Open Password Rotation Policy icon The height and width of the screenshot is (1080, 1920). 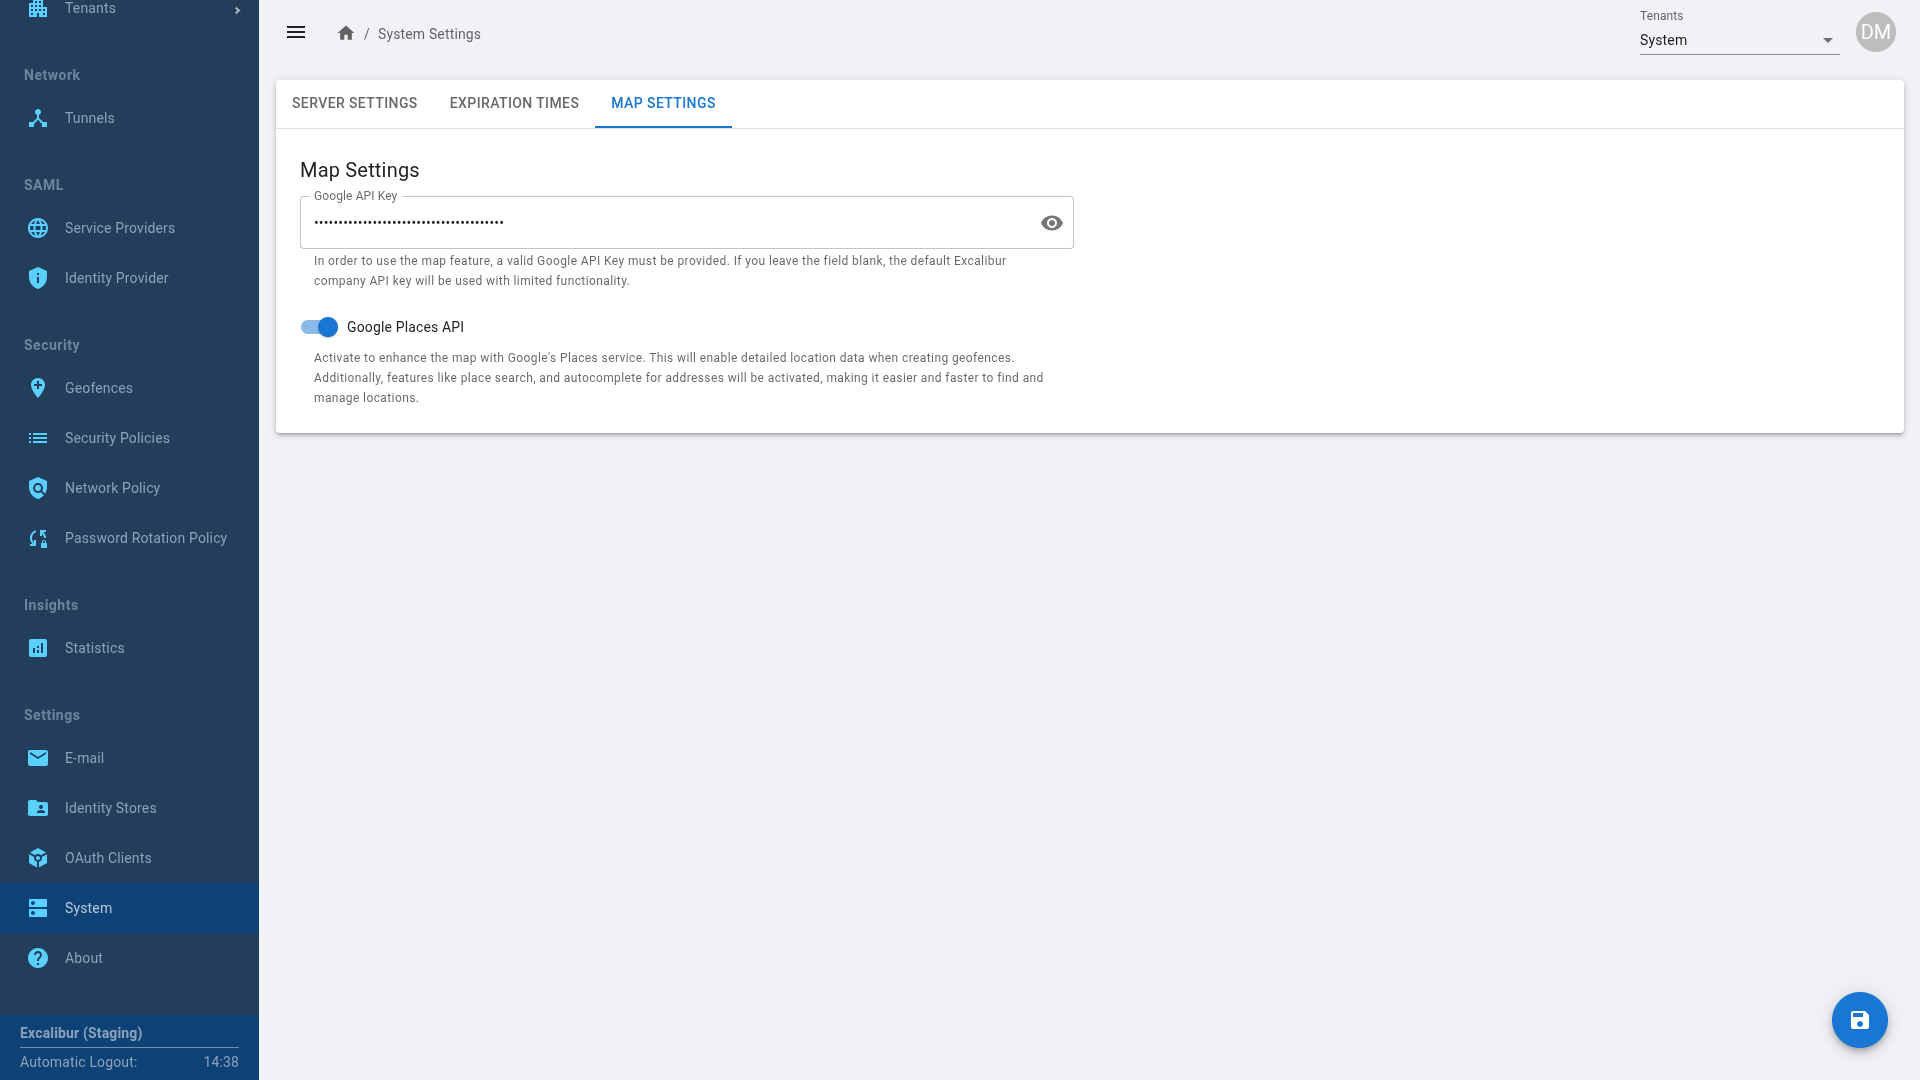(x=38, y=538)
